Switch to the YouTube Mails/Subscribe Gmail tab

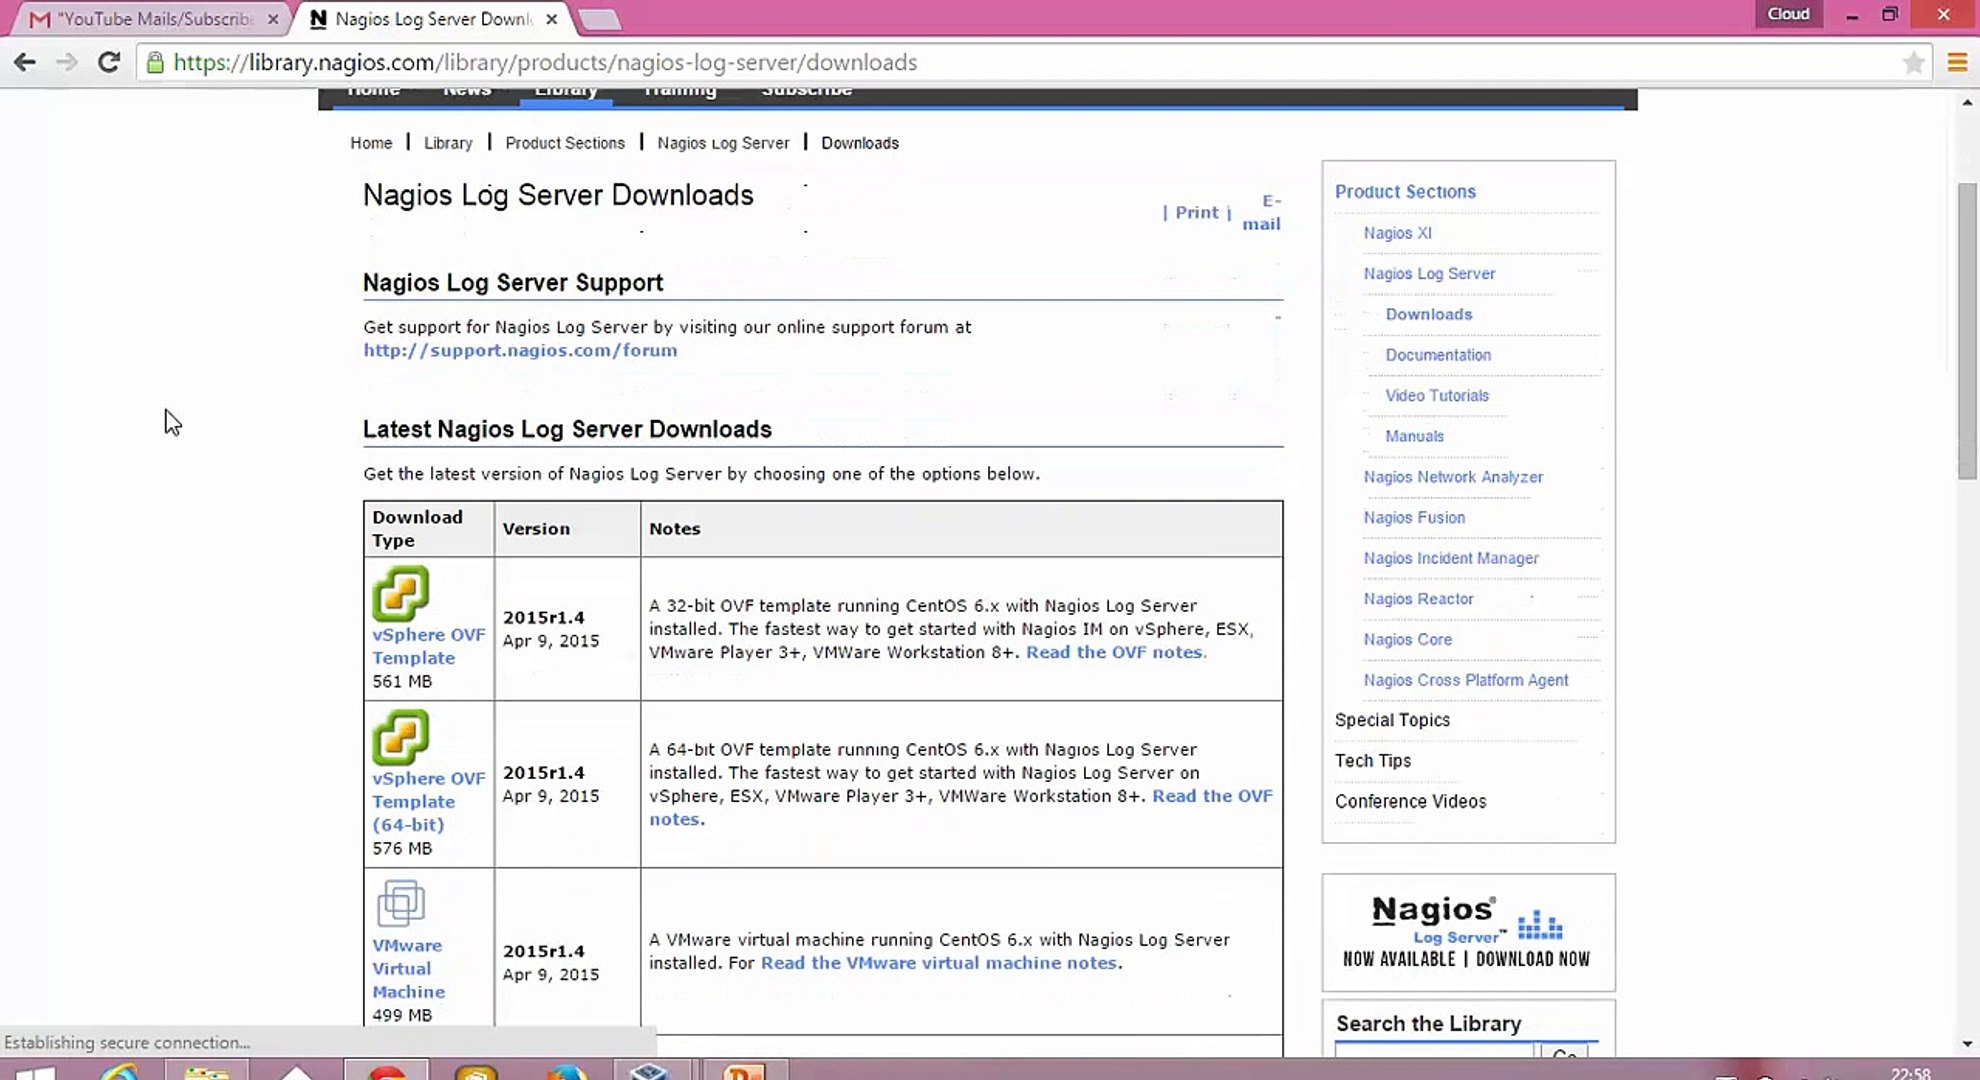click(150, 19)
